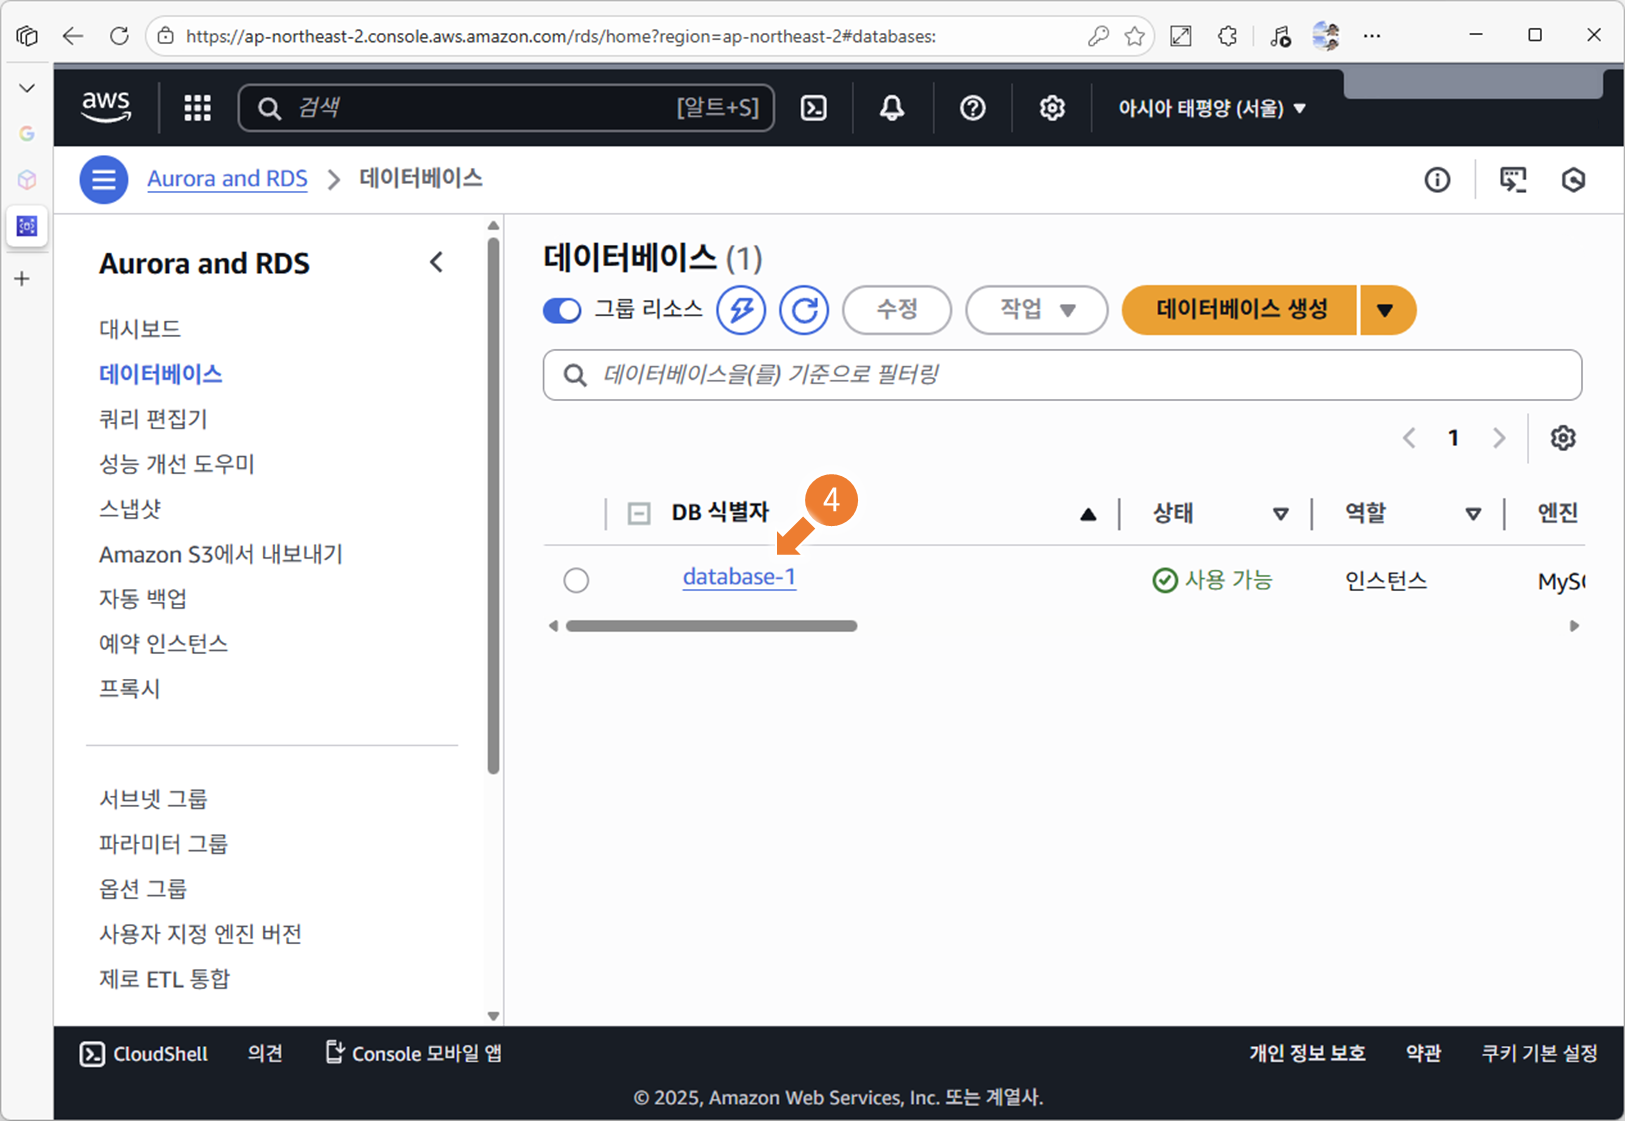Select the database-1 radio button
The height and width of the screenshot is (1121, 1625).
click(x=576, y=580)
